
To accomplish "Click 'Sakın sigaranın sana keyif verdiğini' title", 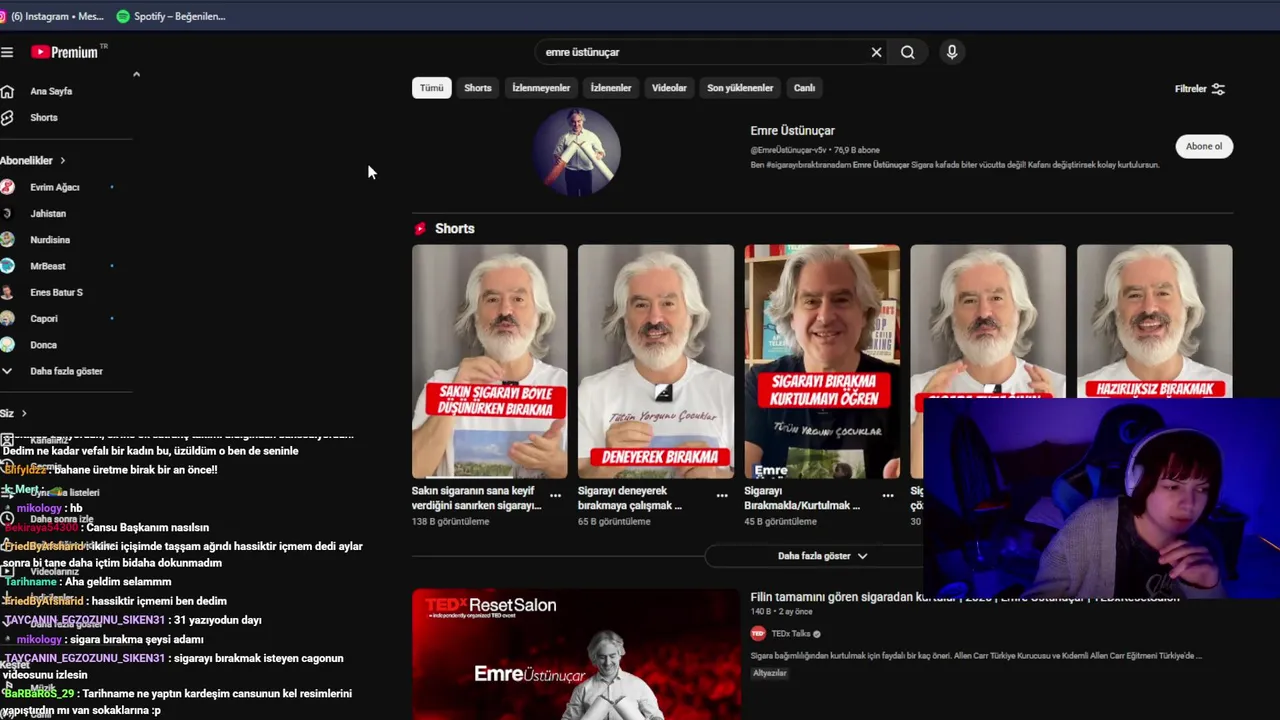I will [x=476, y=498].
